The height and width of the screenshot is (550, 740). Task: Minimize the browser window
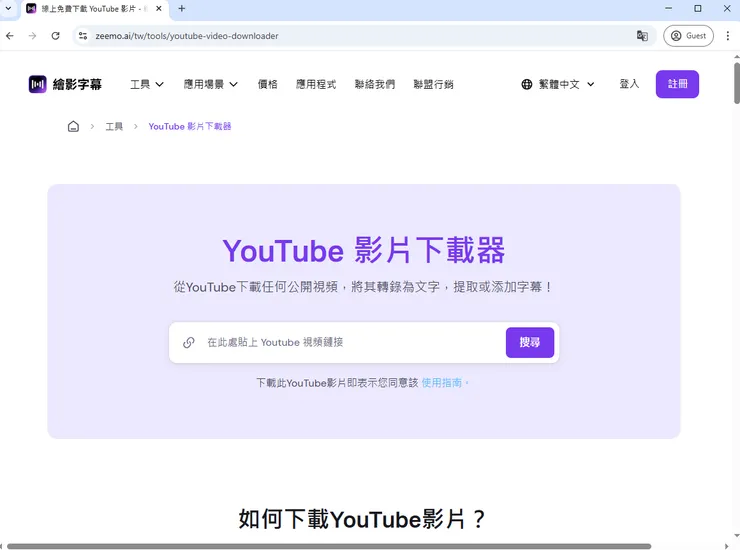[x=668, y=8]
